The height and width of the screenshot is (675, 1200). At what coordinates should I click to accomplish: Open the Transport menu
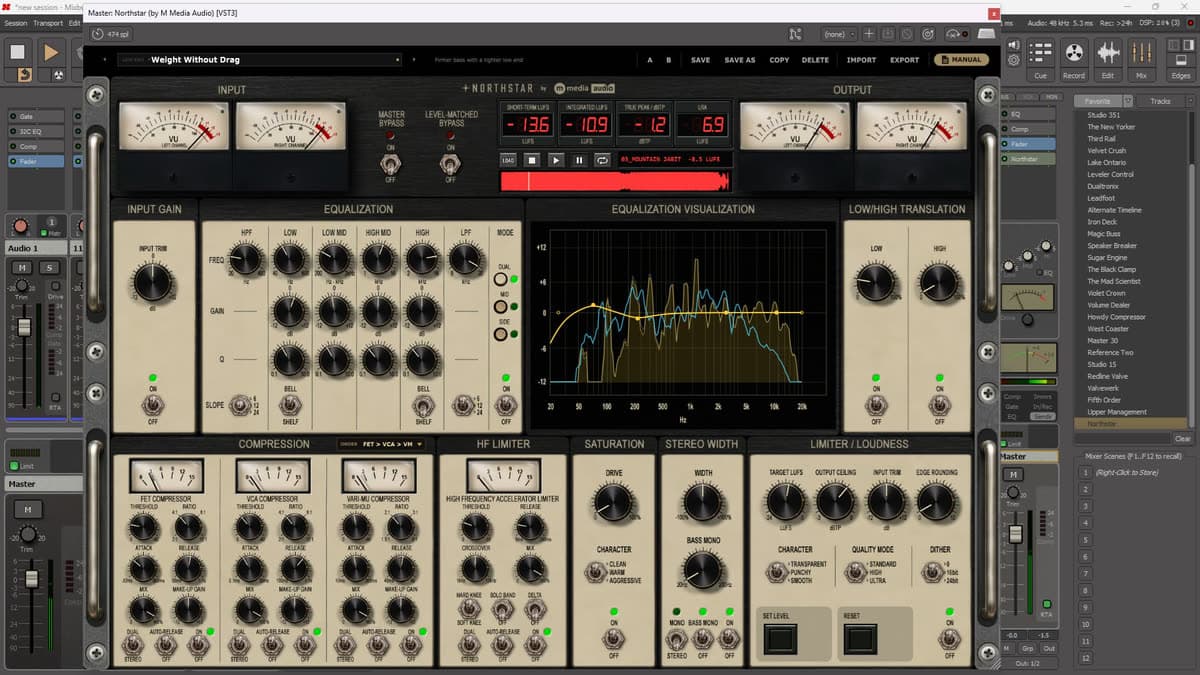coord(48,22)
